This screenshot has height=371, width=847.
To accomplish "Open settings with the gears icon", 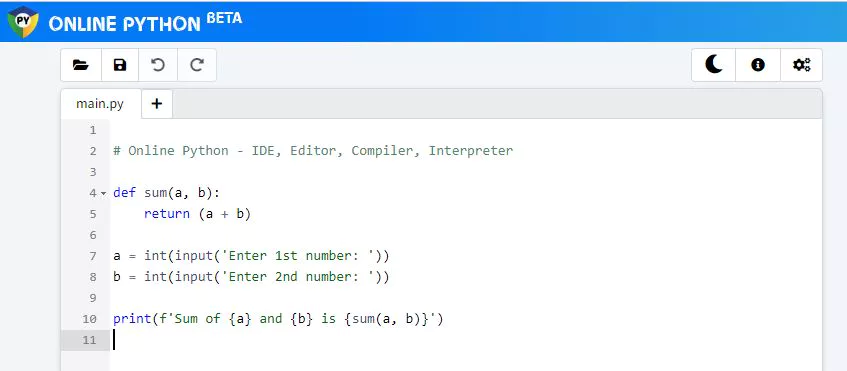I will [x=802, y=65].
